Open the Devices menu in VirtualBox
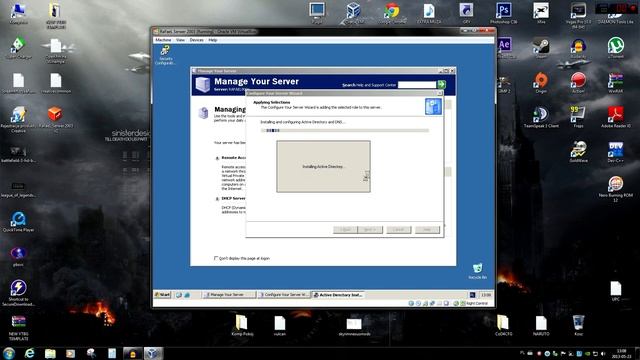The image size is (640, 360). (196, 40)
